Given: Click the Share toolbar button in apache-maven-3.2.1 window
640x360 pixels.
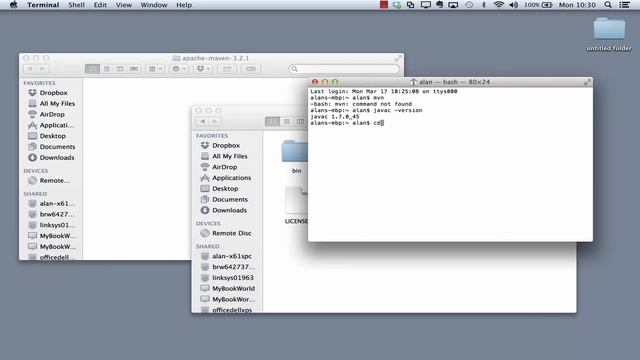Looking at the screenshot, I should 227,69.
